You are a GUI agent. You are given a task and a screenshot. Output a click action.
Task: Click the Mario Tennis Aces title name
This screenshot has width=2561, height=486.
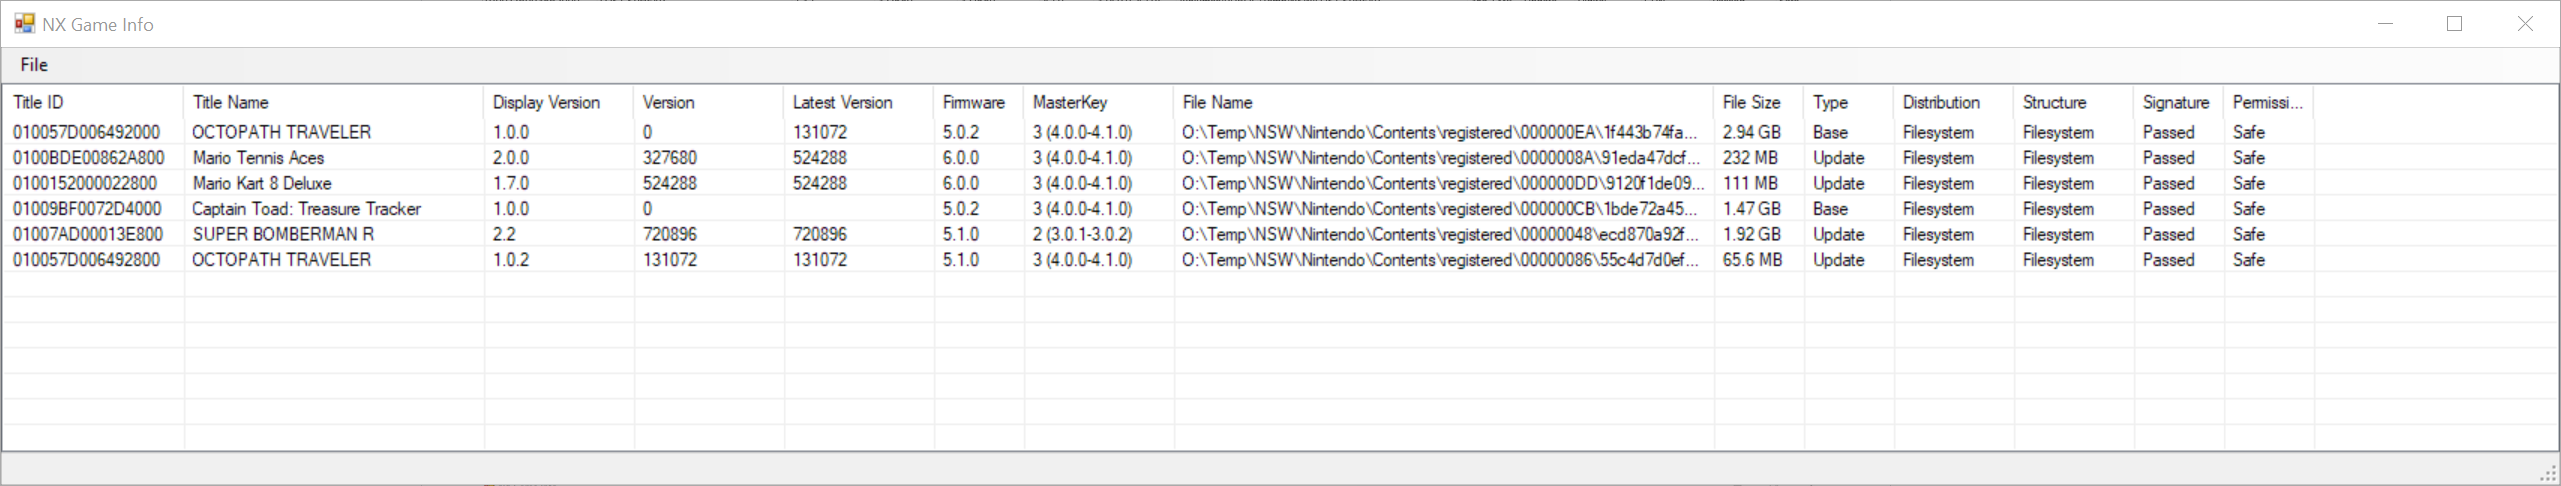click(x=258, y=158)
